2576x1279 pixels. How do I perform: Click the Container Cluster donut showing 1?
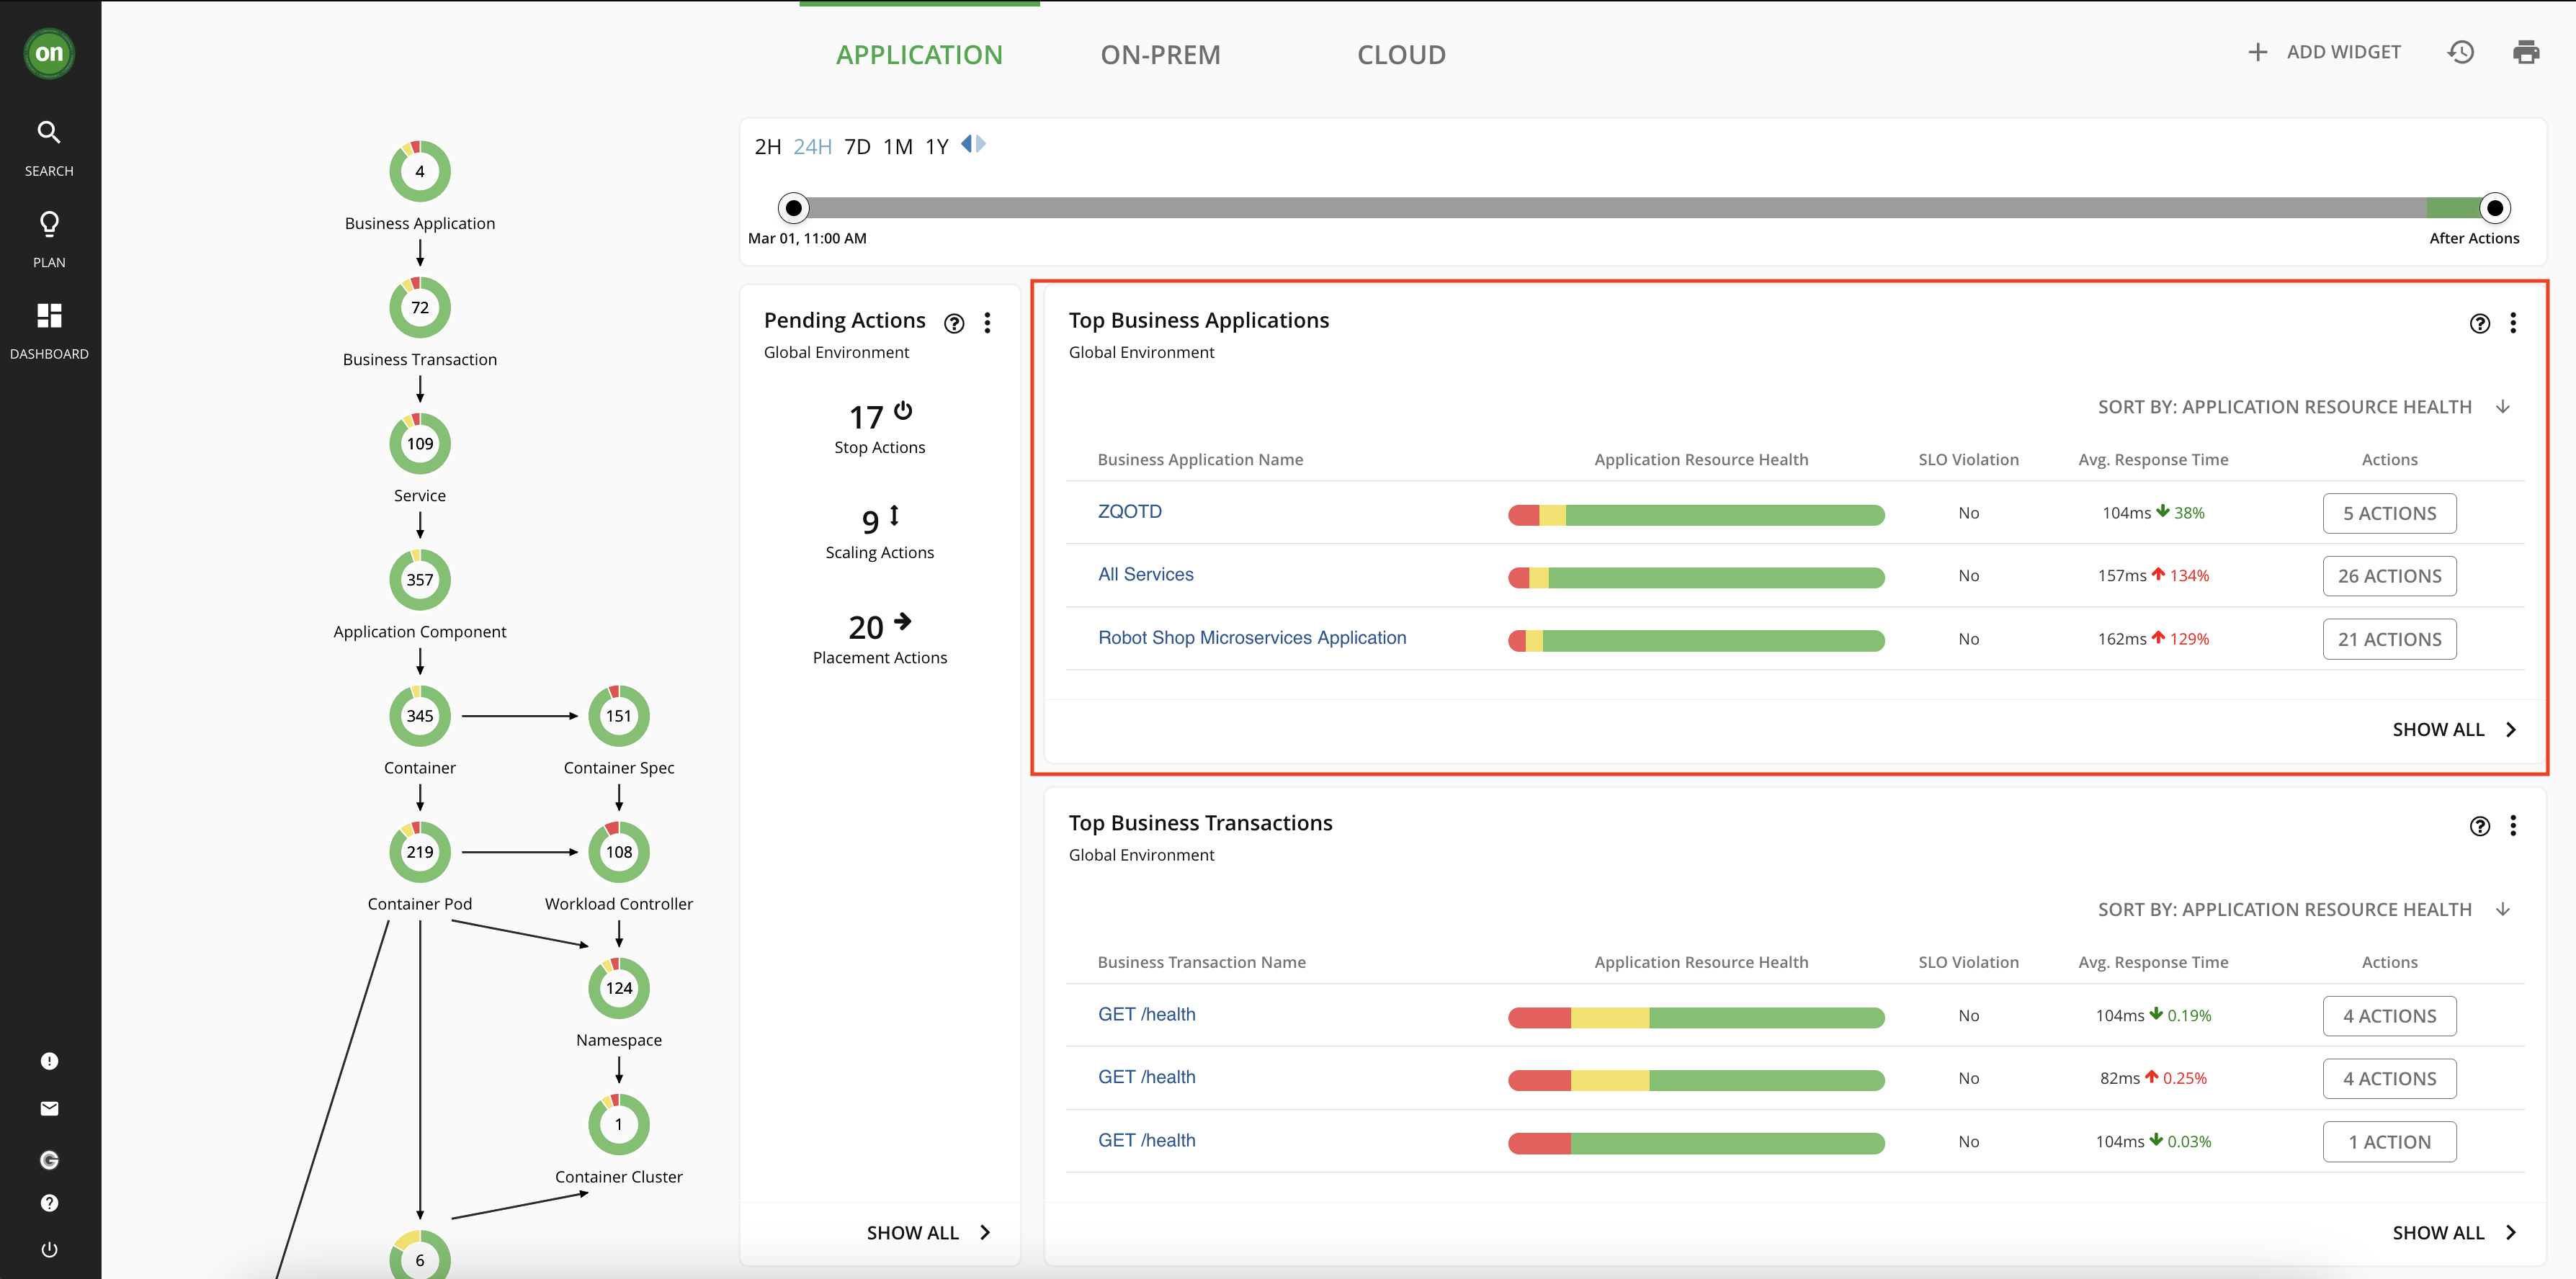[619, 1124]
